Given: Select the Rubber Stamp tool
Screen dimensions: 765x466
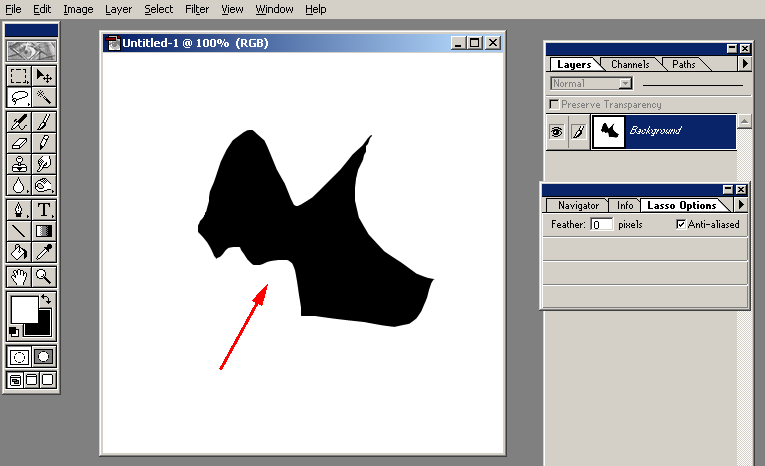Looking at the screenshot, I should point(19,164).
